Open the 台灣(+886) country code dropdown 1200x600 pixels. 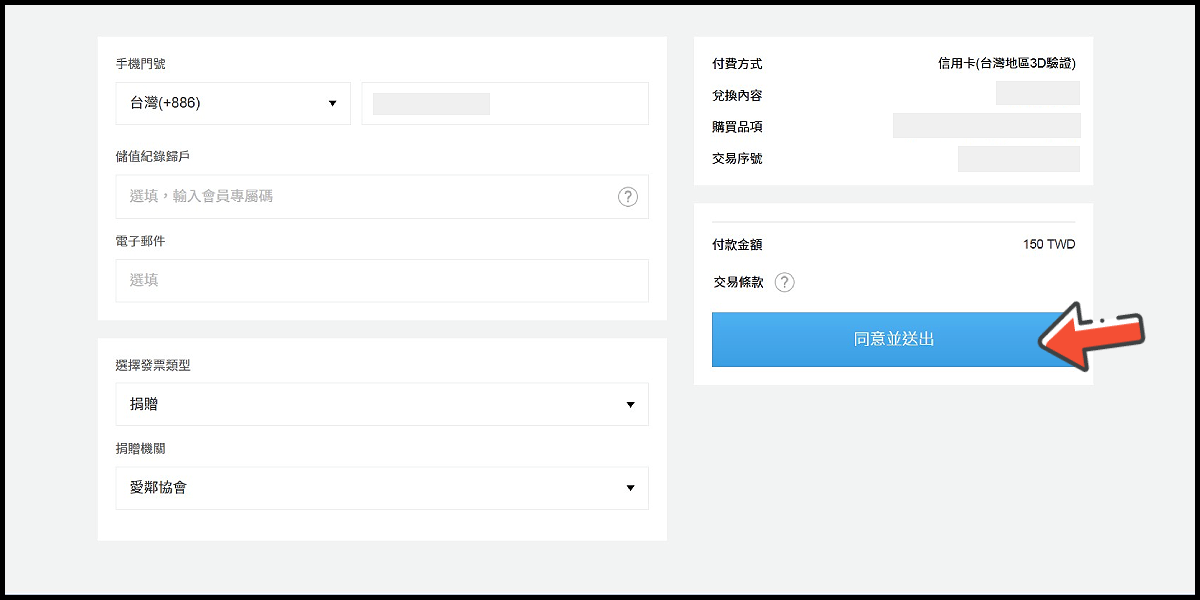(233, 103)
